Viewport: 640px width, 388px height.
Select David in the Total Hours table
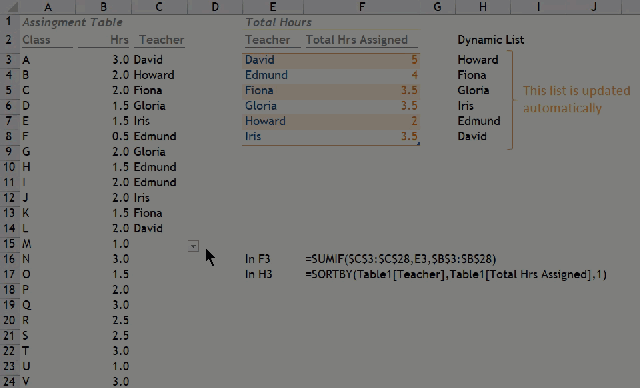[x=260, y=60]
